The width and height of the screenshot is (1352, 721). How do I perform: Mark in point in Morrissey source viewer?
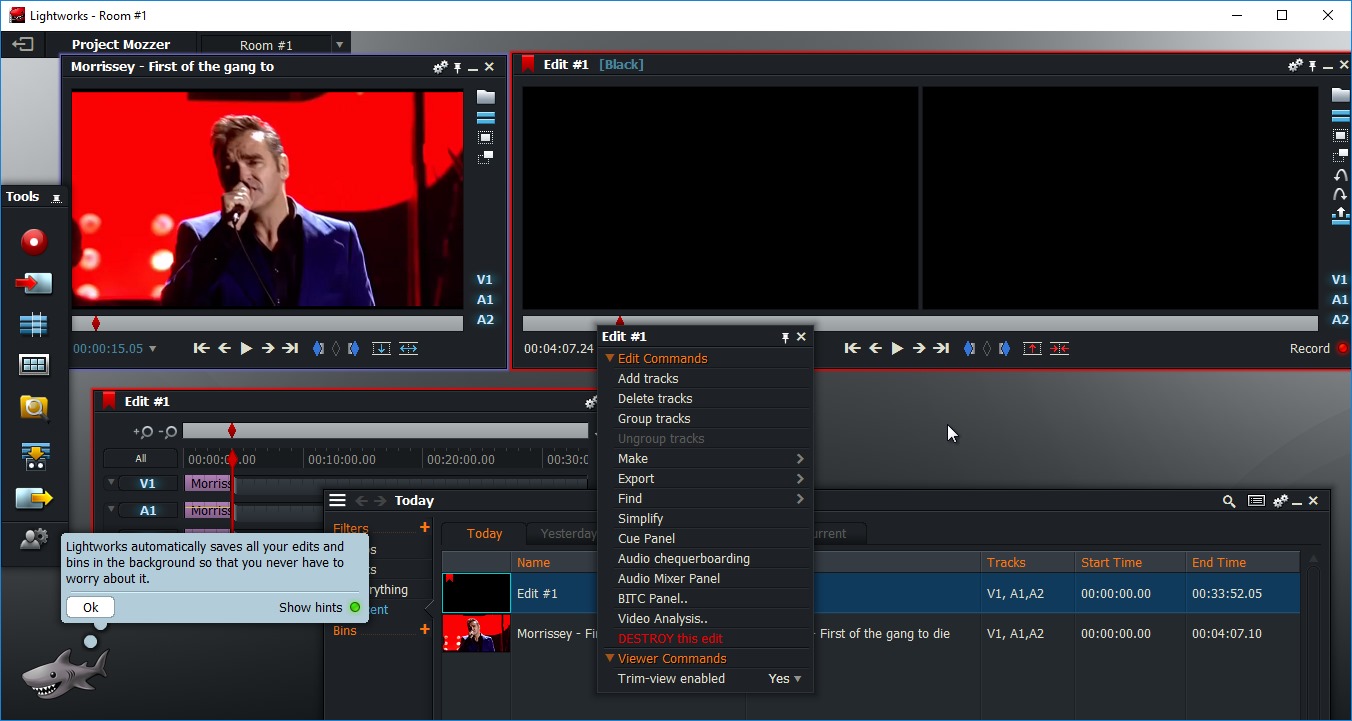tap(319, 349)
